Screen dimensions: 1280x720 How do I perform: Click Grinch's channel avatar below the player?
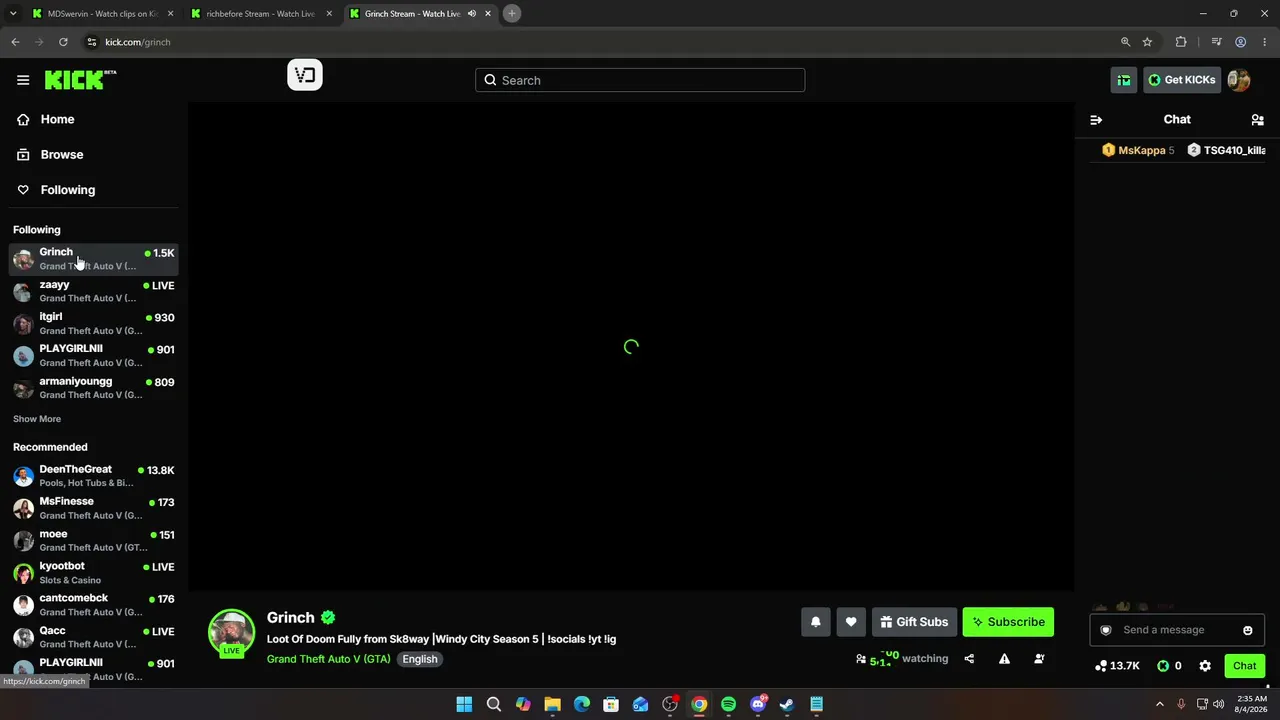point(231,633)
